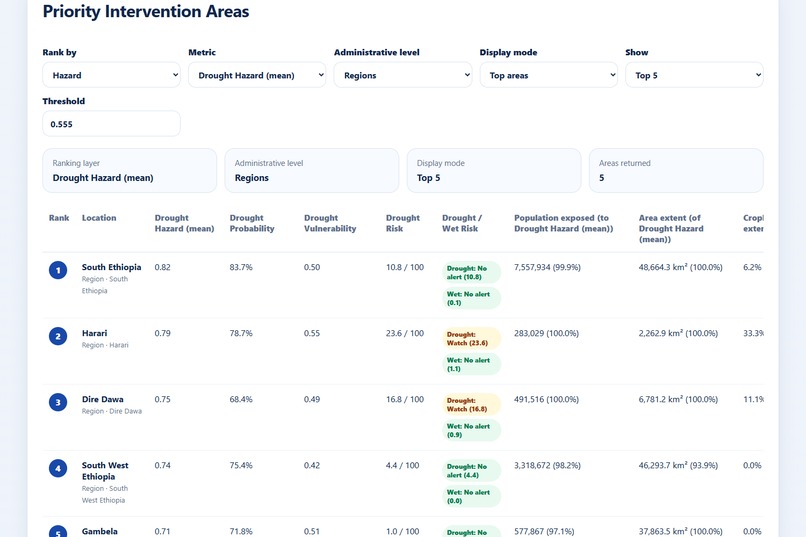806x537 pixels.
Task: Click the 'Drought: Watch (23.6)' badge
Action: click(x=471, y=338)
